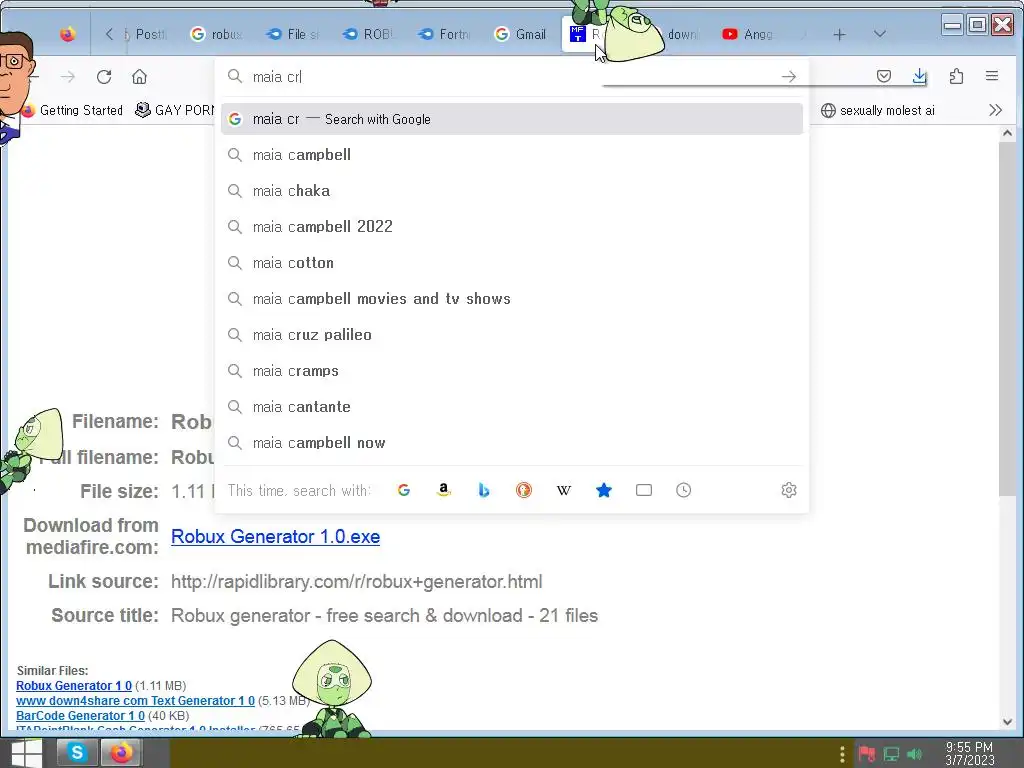Open down4share Text Generator 1 0 link
Image resolution: width=1024 pixels, height=768 pixels.
(135, 701)
